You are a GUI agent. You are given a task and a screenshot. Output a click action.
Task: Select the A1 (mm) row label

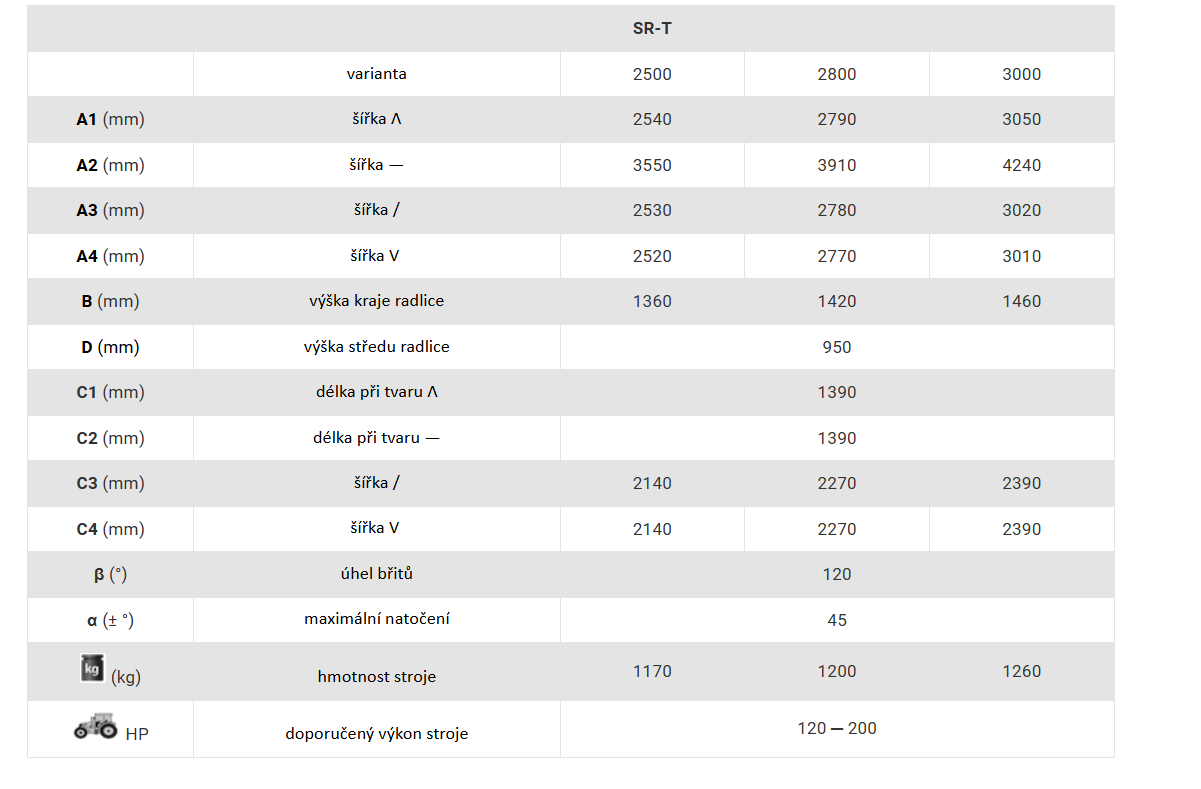tap(111, 119)
